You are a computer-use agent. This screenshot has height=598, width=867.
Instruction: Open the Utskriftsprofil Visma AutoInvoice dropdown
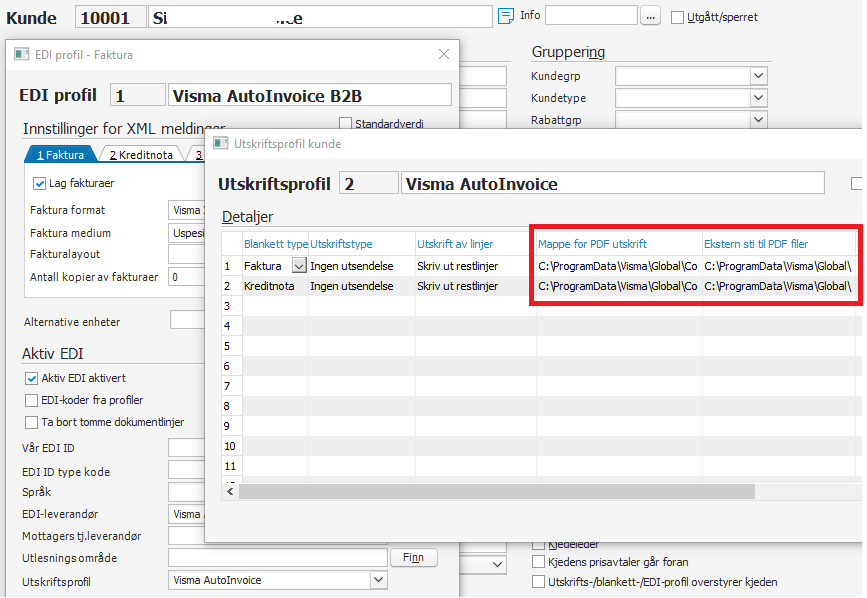point(378,580)
